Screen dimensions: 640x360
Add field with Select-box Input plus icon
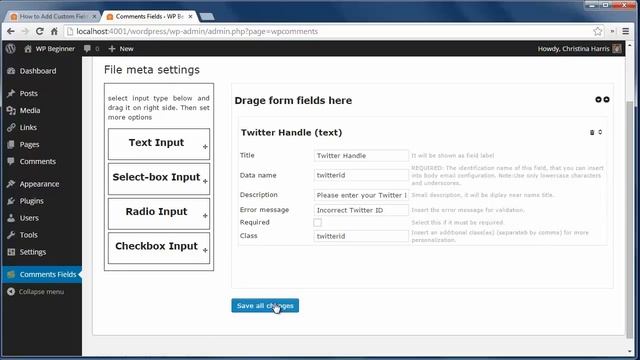click(x=205, y=181)
